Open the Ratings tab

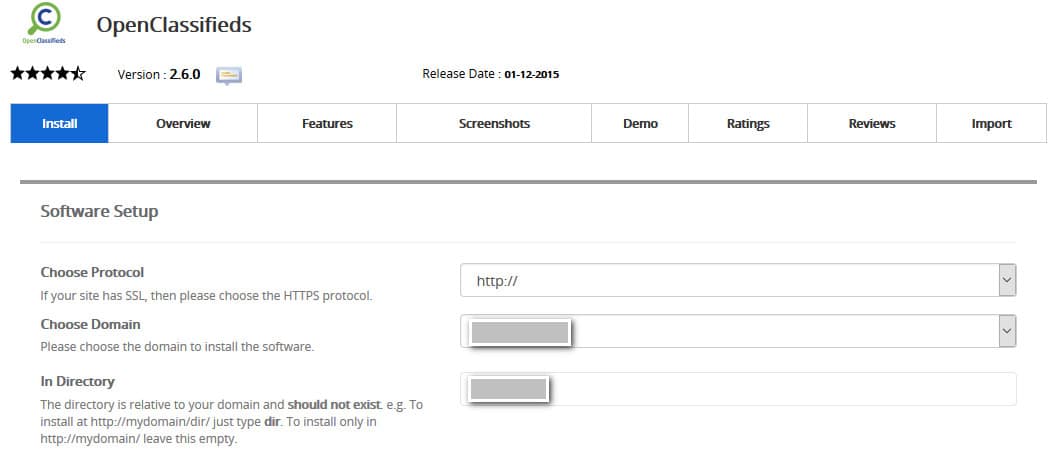click(748, 124)
